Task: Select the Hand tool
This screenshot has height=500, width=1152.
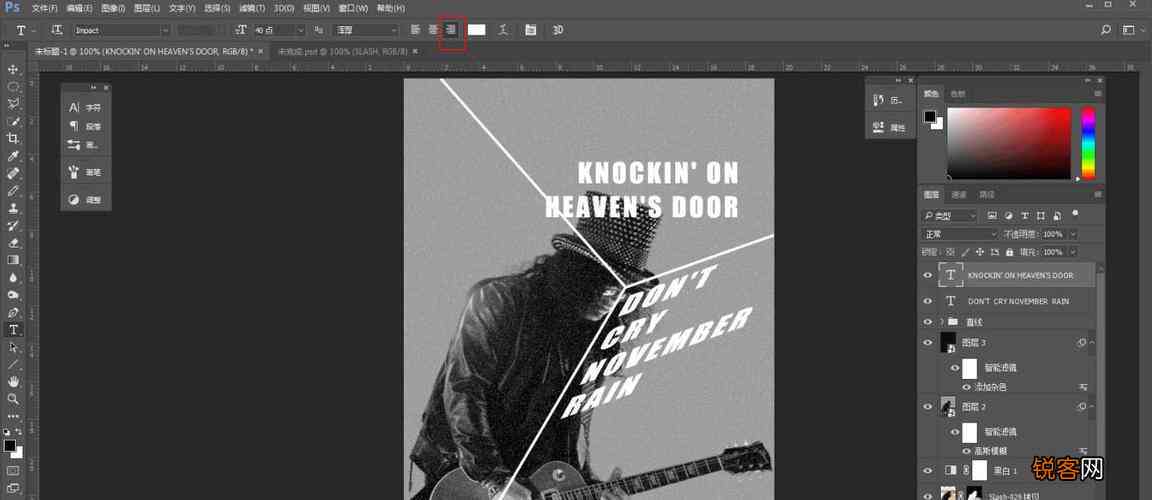Action: click(12, 382)
